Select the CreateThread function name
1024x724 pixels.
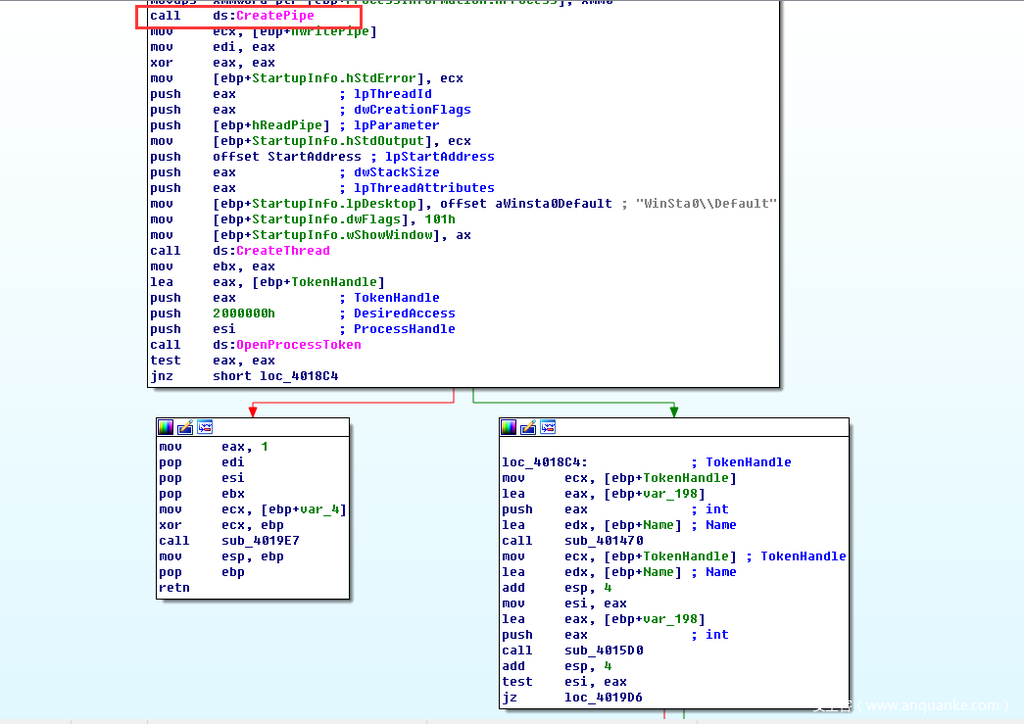click(x=282, y=251)
